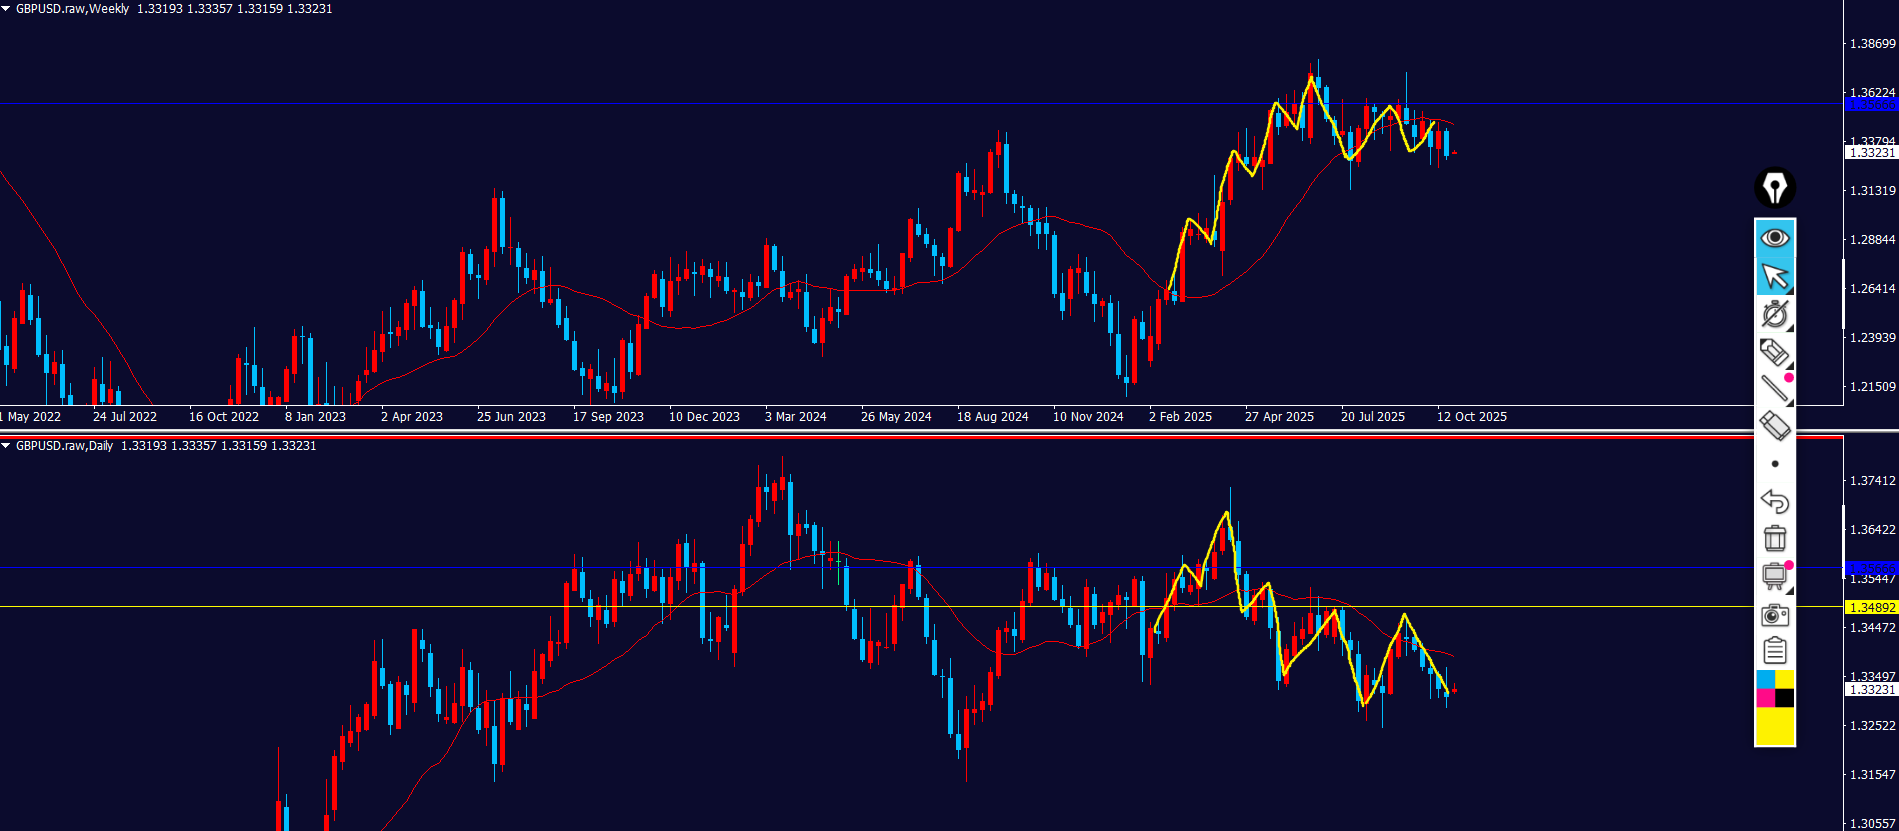Click the crossed-out stopwatch tool
This screenshot has width=1899, height=831.
(x=1775, y=314)
